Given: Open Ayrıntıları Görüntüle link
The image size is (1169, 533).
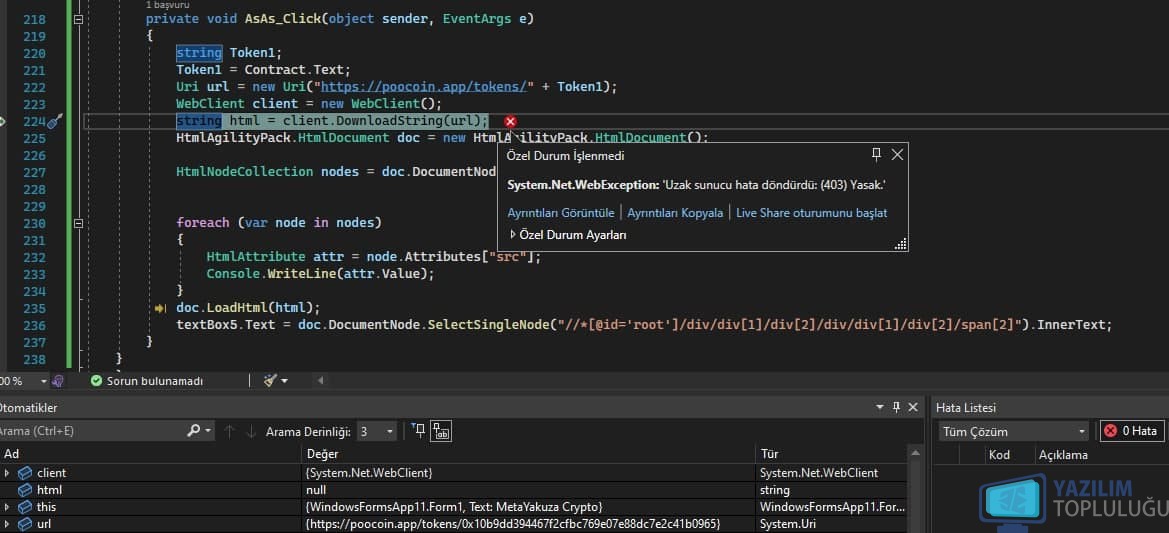Looking at the screenshot, I should (x=561, y=212).
